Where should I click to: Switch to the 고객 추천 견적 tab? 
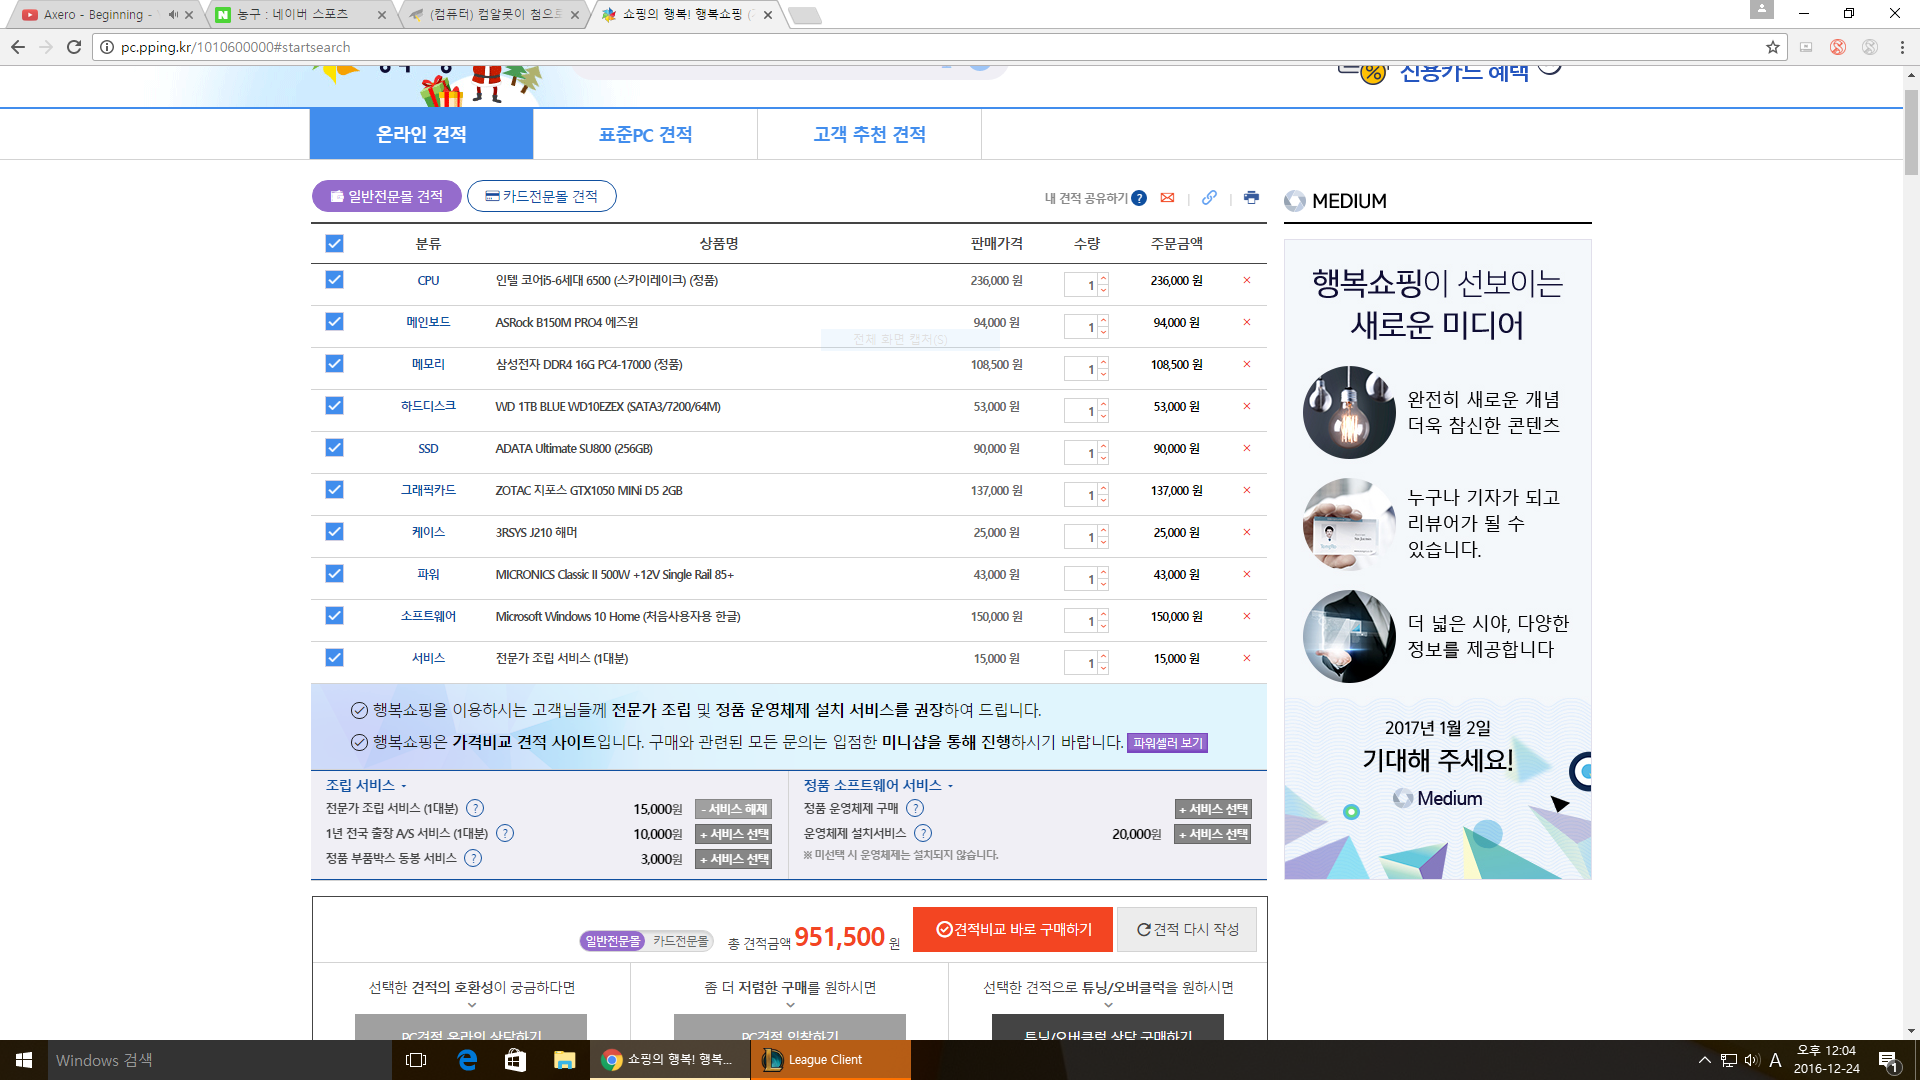[869, 134]
